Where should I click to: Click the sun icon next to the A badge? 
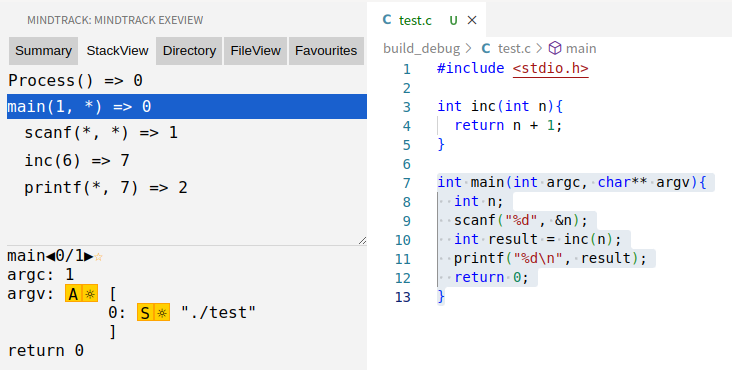tap(90, 294)
